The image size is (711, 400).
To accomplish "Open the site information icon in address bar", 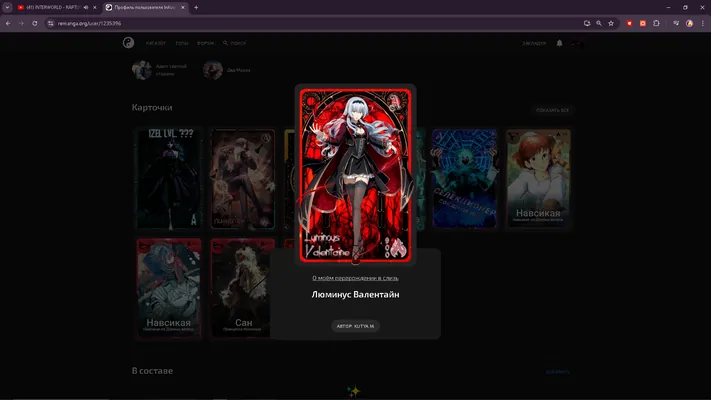I will pyautogui.click(x=50, y=23).
